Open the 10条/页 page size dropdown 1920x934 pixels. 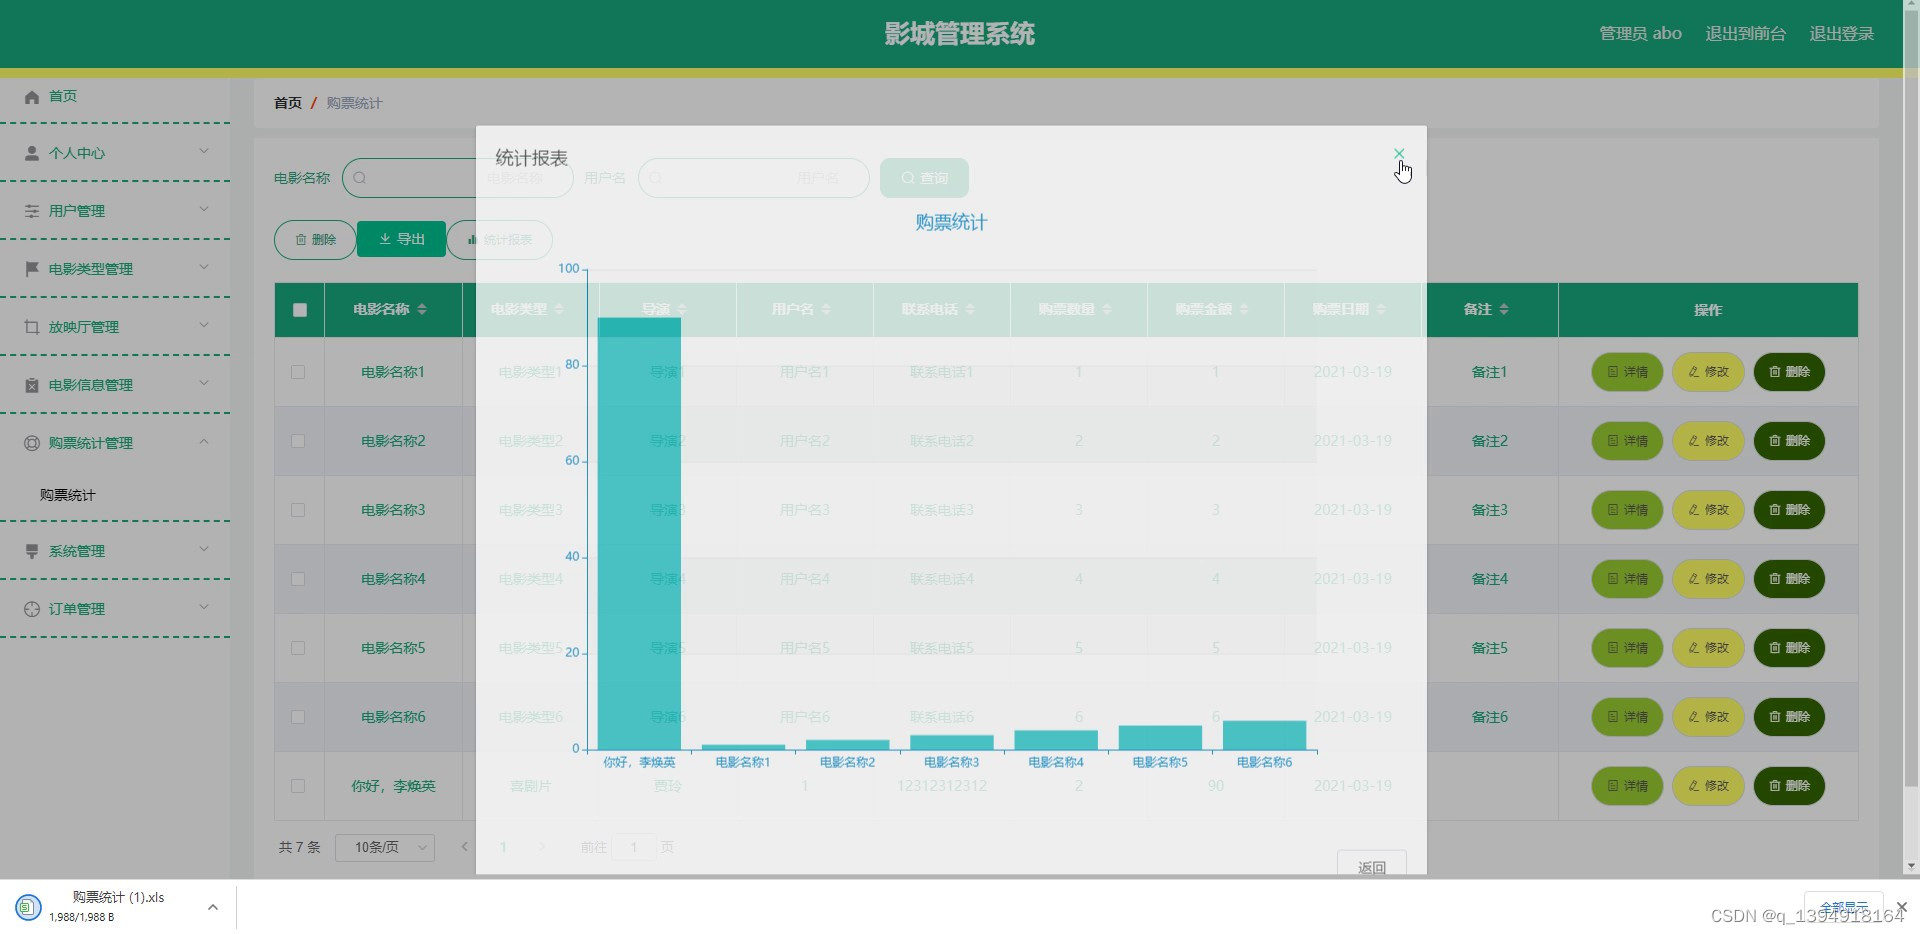point(385,848)
